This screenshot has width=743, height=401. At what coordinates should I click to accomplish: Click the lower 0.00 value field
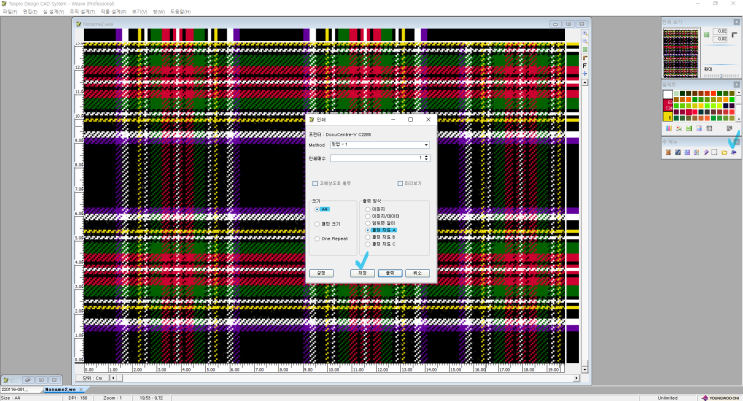point(720,38)
